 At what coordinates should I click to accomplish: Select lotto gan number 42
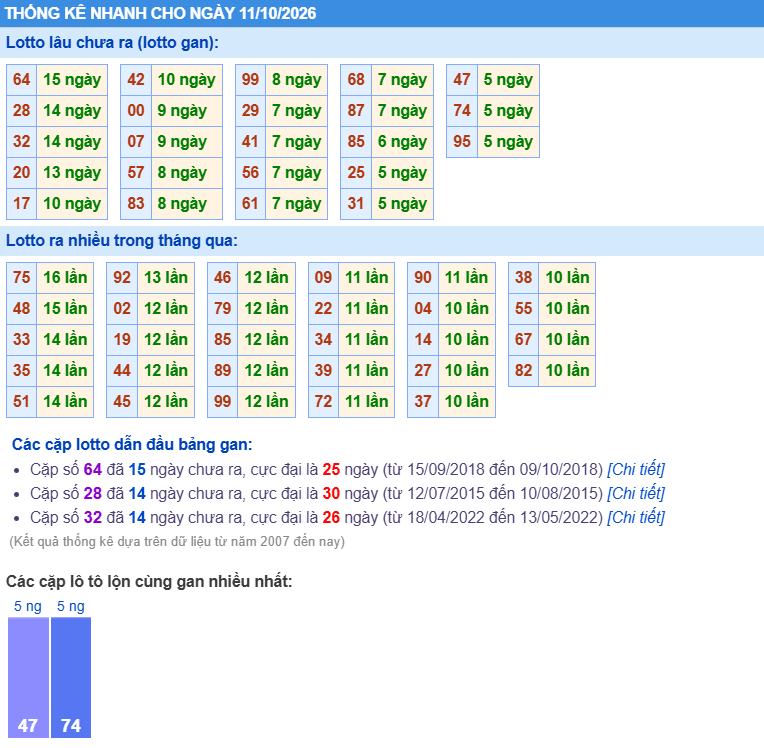136,79
